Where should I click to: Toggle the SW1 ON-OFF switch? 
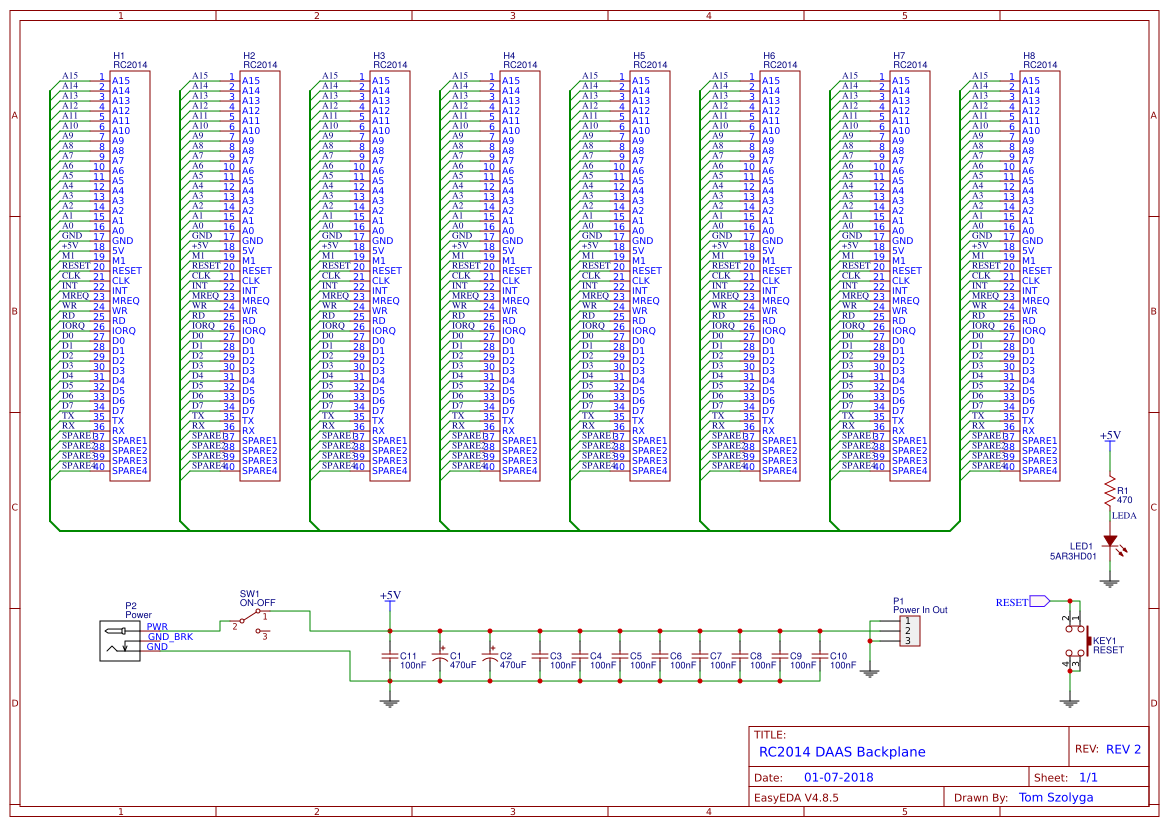pyautogui.click(x=248, y=614)
